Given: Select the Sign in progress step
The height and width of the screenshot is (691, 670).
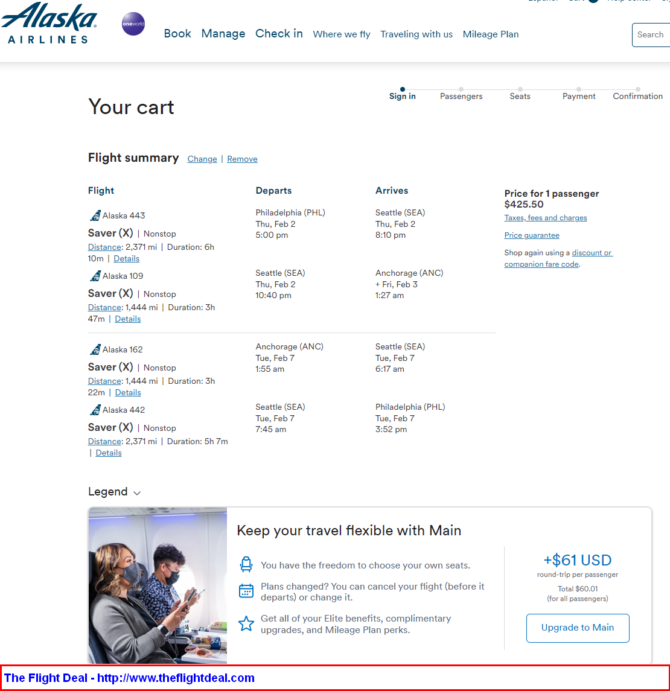Looking at the screenshot, I should point(402,94).
